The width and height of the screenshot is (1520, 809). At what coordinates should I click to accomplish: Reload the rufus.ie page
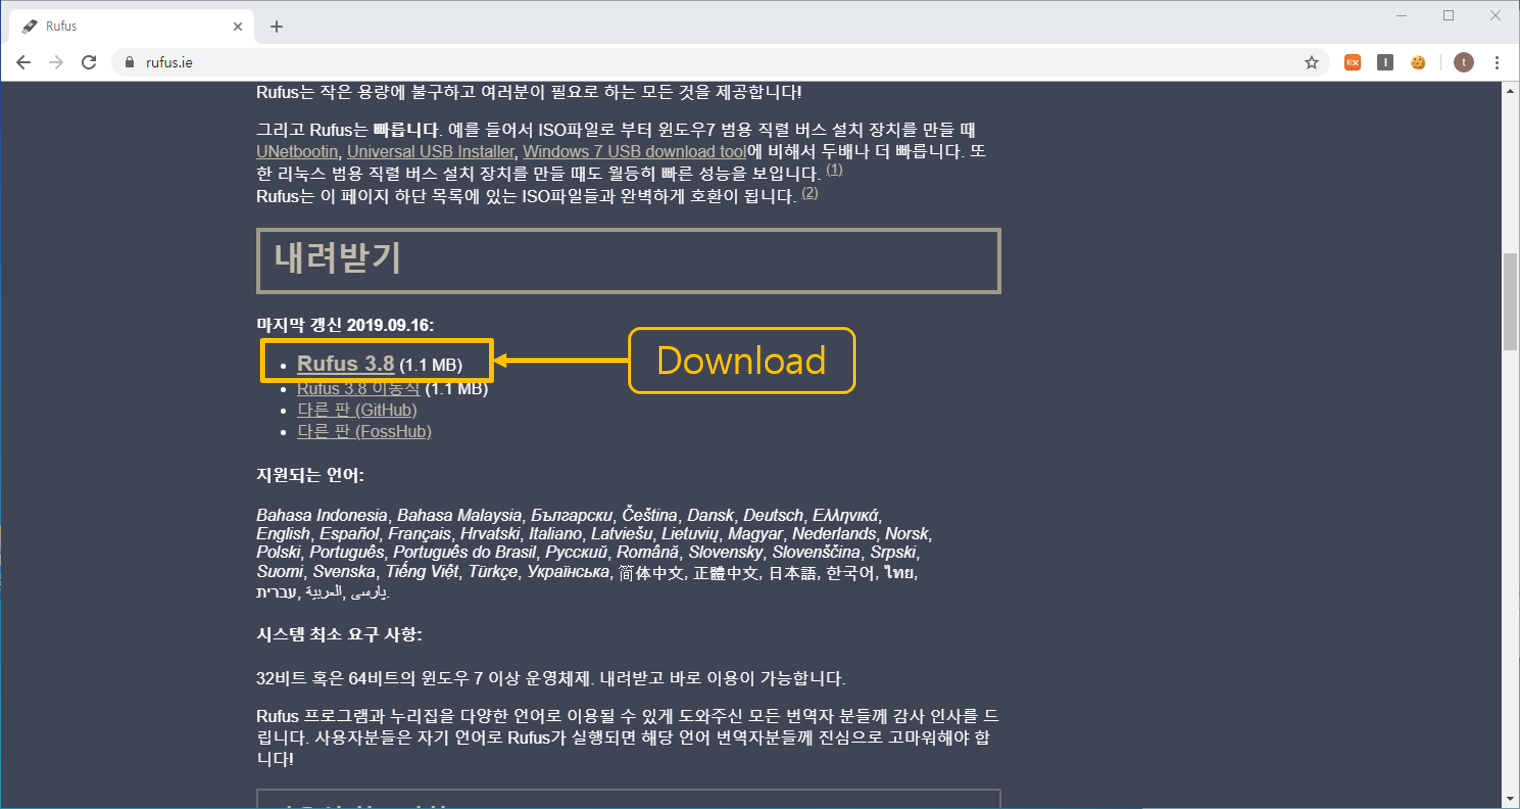tap(89, 62)
